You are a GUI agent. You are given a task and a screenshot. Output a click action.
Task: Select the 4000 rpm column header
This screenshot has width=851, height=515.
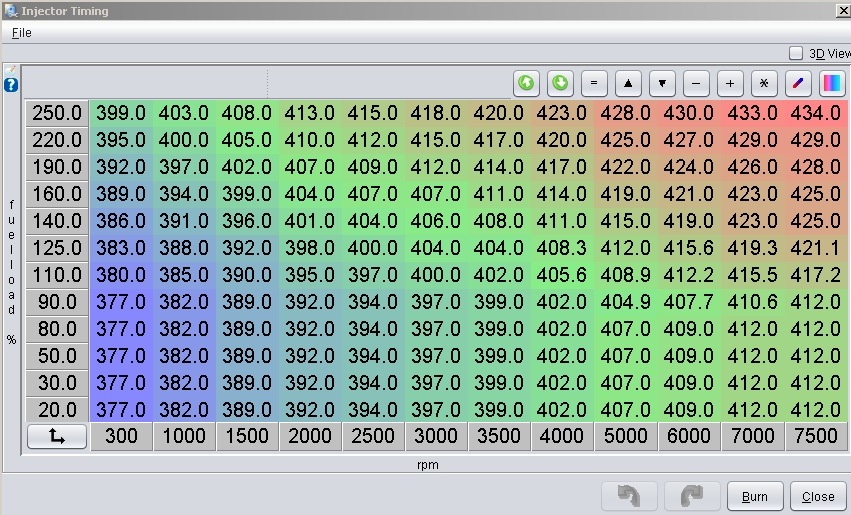point(562,436)
